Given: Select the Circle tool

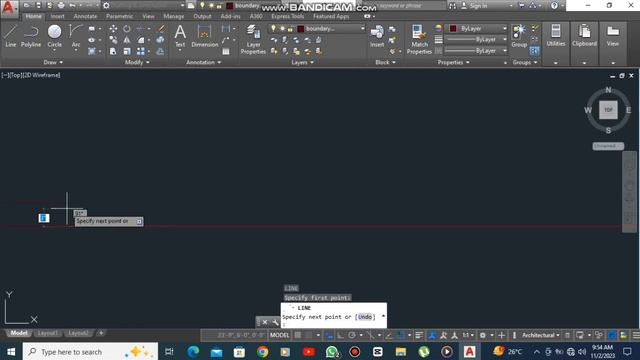Looking at the screenshot, I should [54, 36].
